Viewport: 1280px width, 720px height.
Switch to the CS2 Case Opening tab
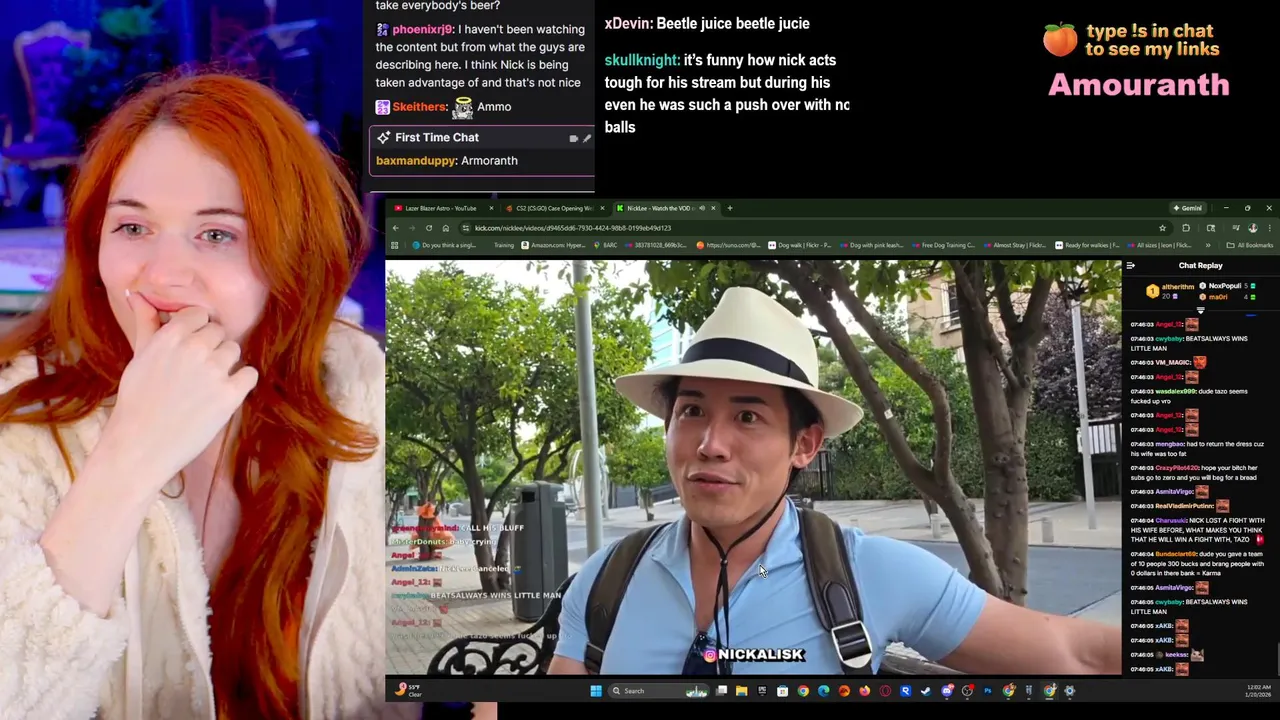(553, 208)
